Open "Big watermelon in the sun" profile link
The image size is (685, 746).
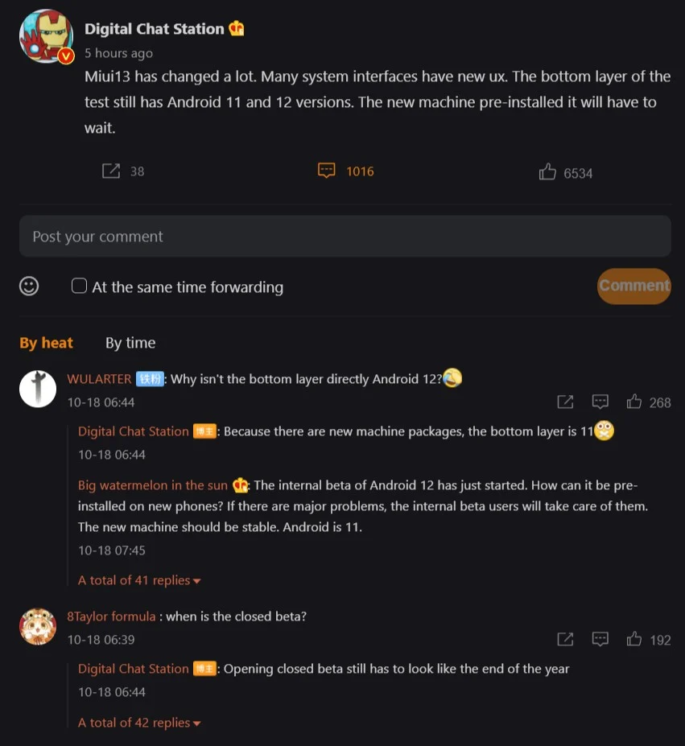coord(153,485)
